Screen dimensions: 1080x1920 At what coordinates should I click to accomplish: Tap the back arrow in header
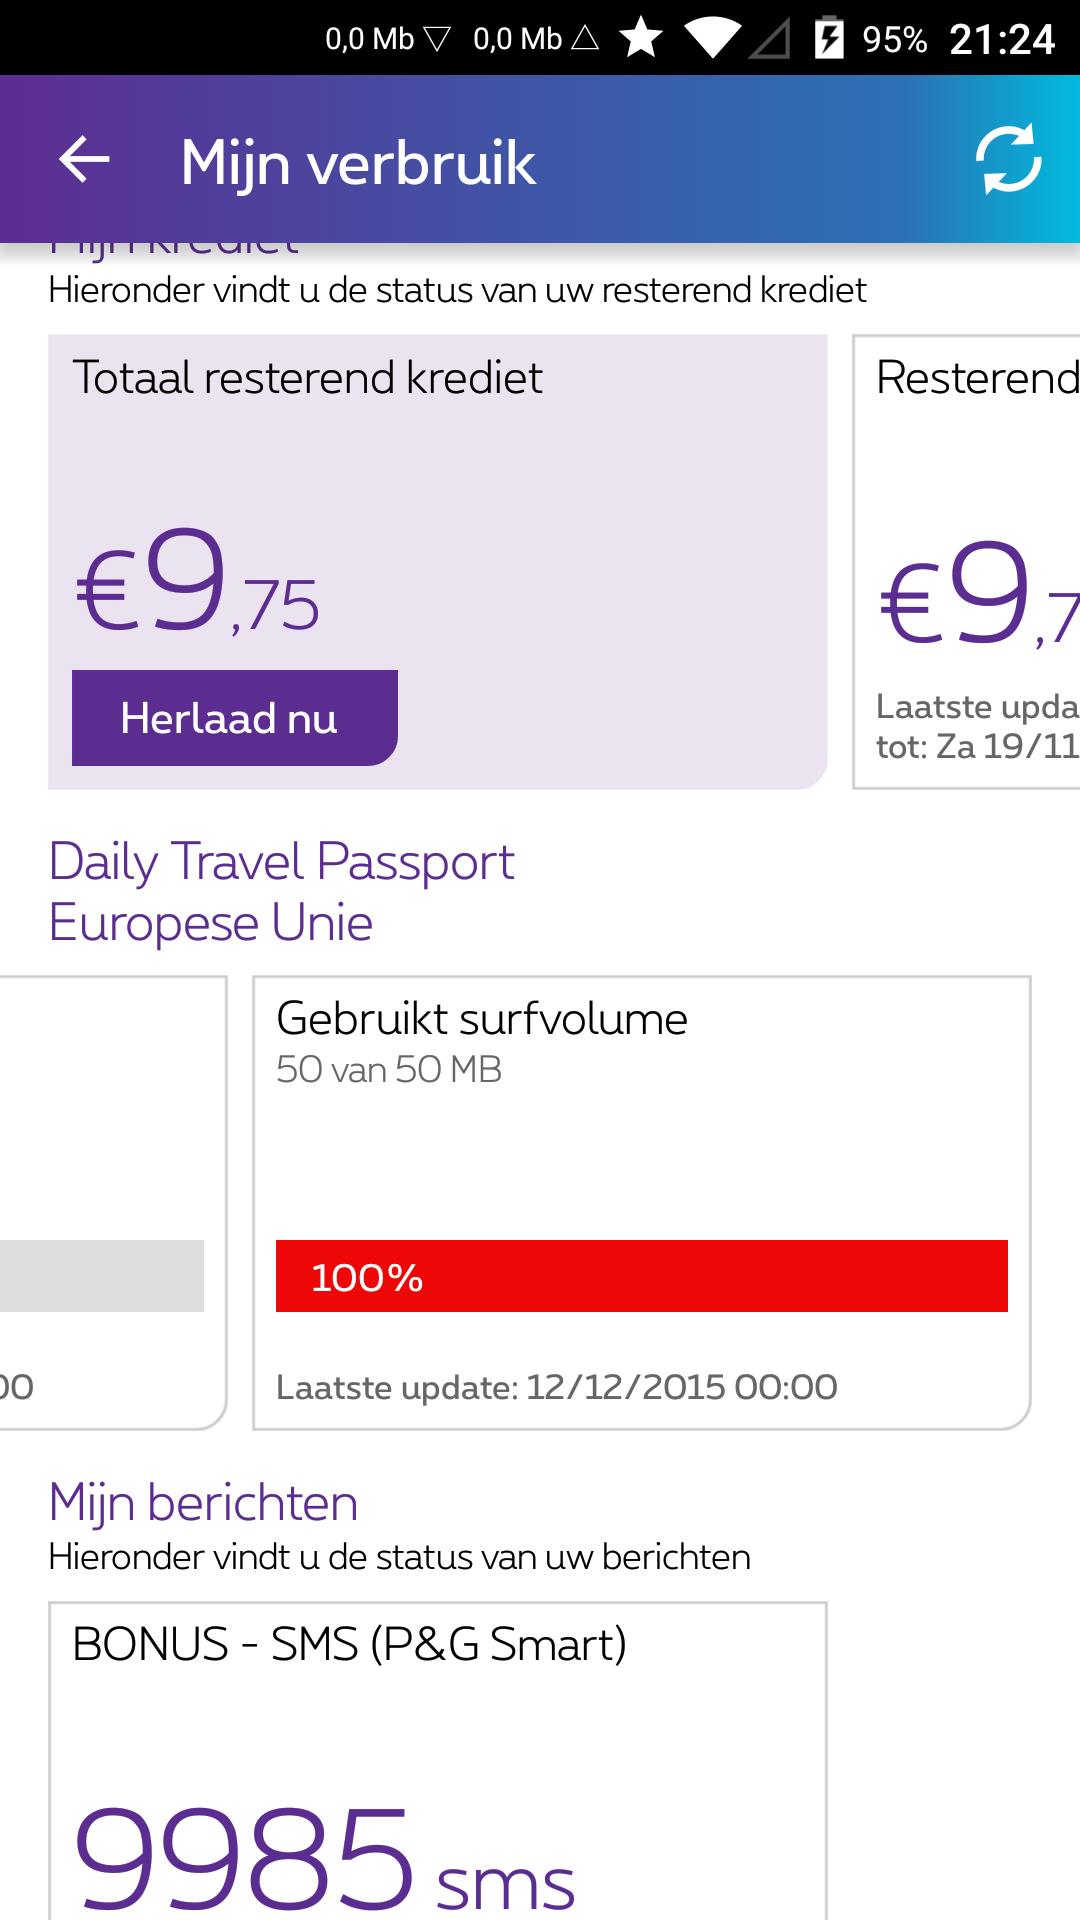point(84,160)
